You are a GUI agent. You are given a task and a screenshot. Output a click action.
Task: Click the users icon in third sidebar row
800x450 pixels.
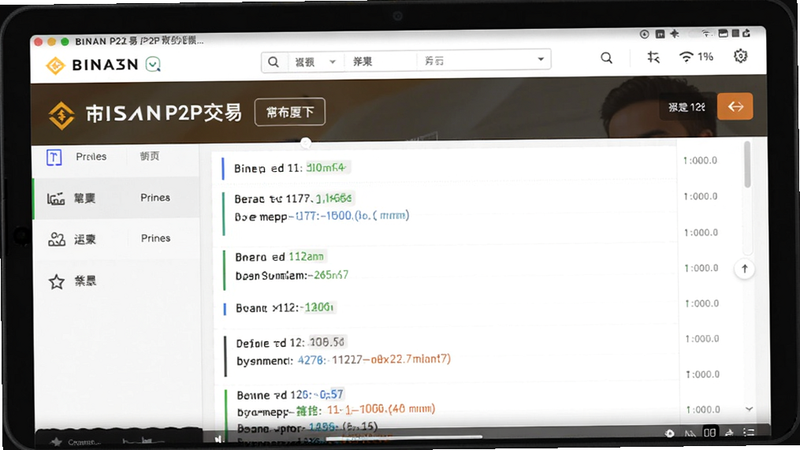pos(57,239)
